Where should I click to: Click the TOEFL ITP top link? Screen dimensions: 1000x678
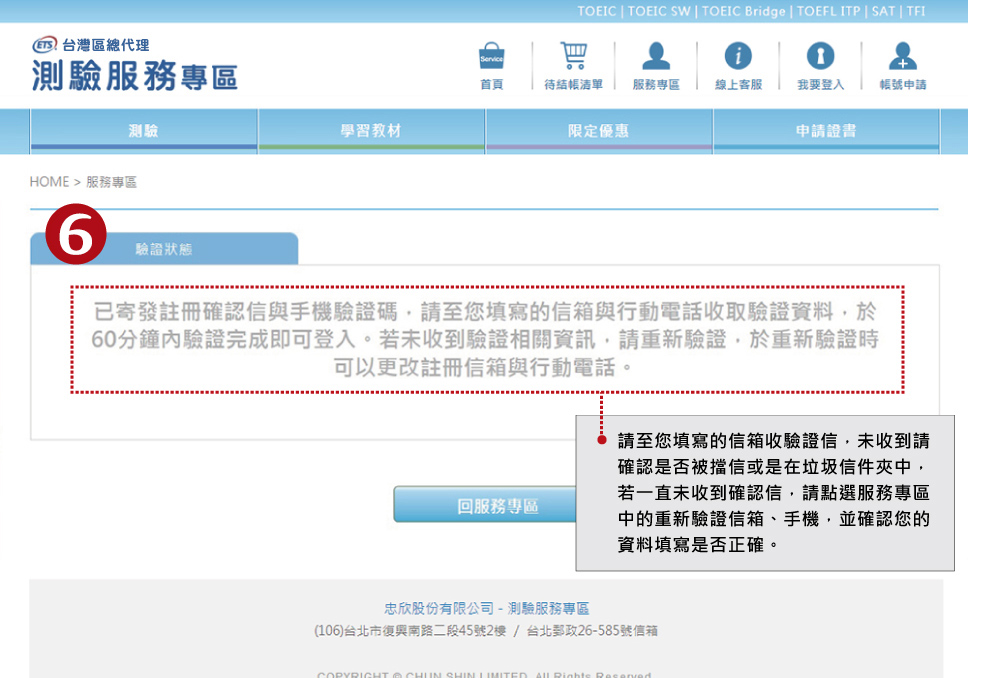click(x=830, y=11)
